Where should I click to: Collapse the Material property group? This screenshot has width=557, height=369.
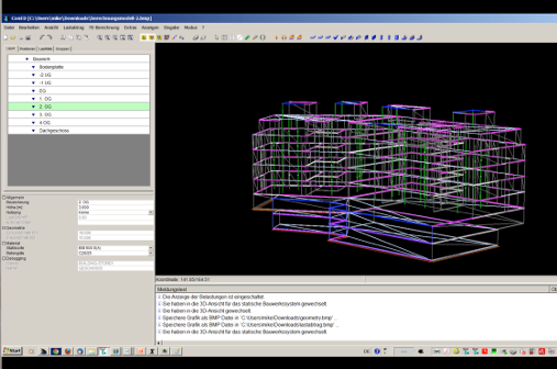point(4,243)
